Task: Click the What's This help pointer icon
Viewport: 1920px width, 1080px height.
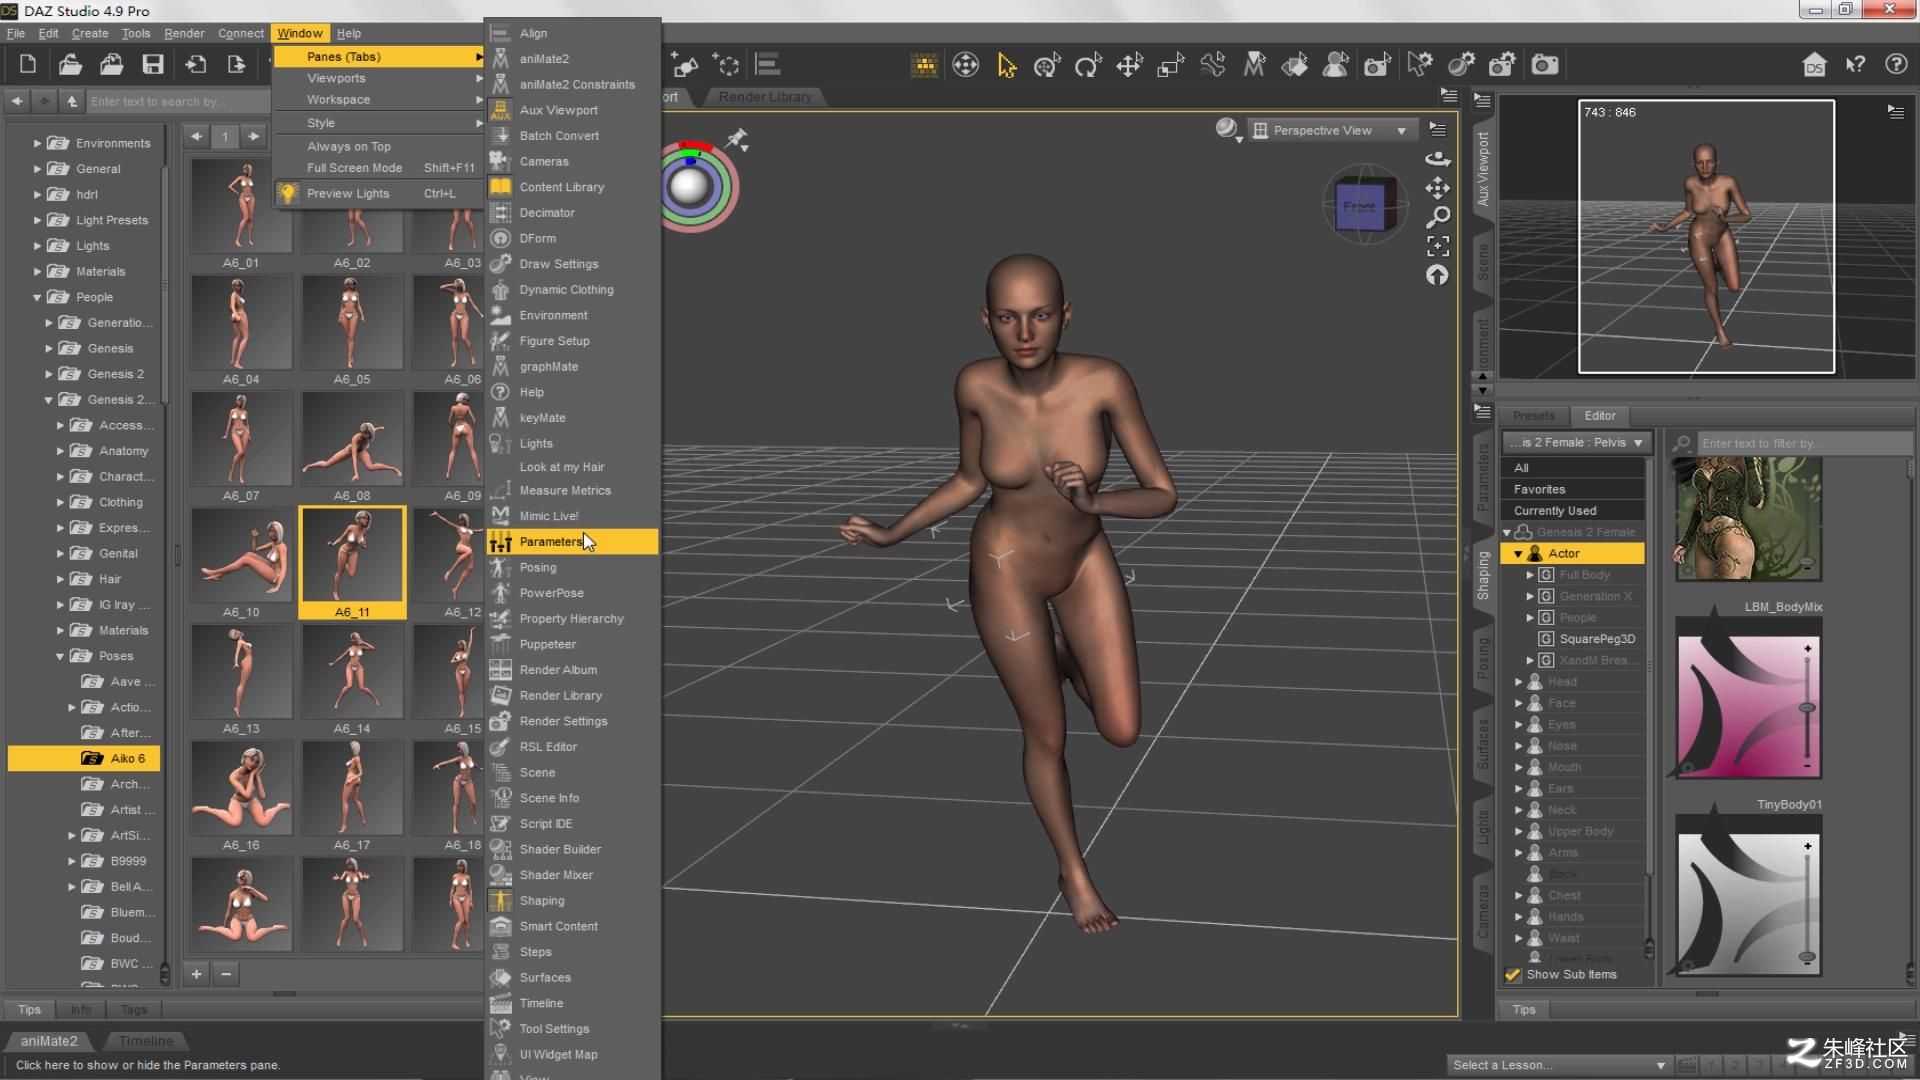Action: 1855,65
